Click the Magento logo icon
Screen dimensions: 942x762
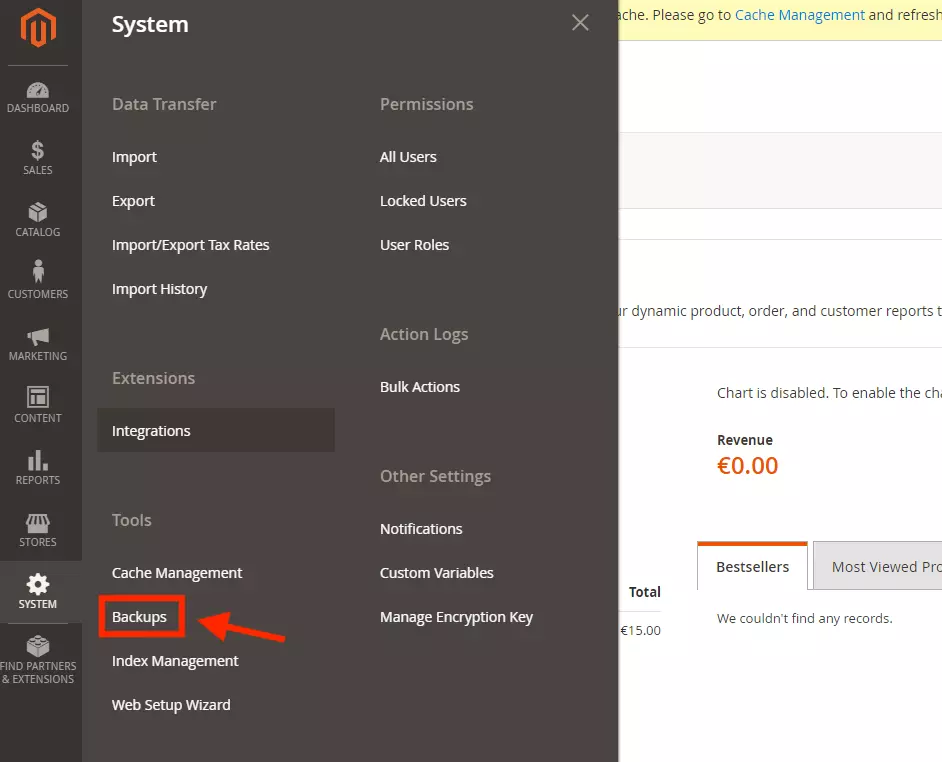pos(38,29)
